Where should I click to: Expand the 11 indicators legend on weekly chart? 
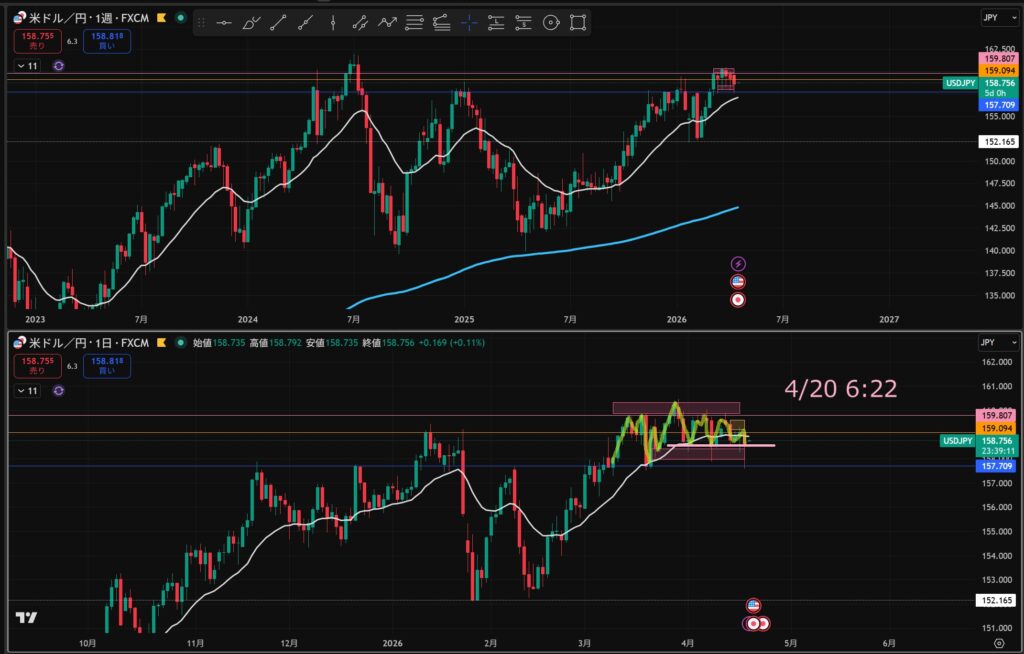tap(27, 66)
